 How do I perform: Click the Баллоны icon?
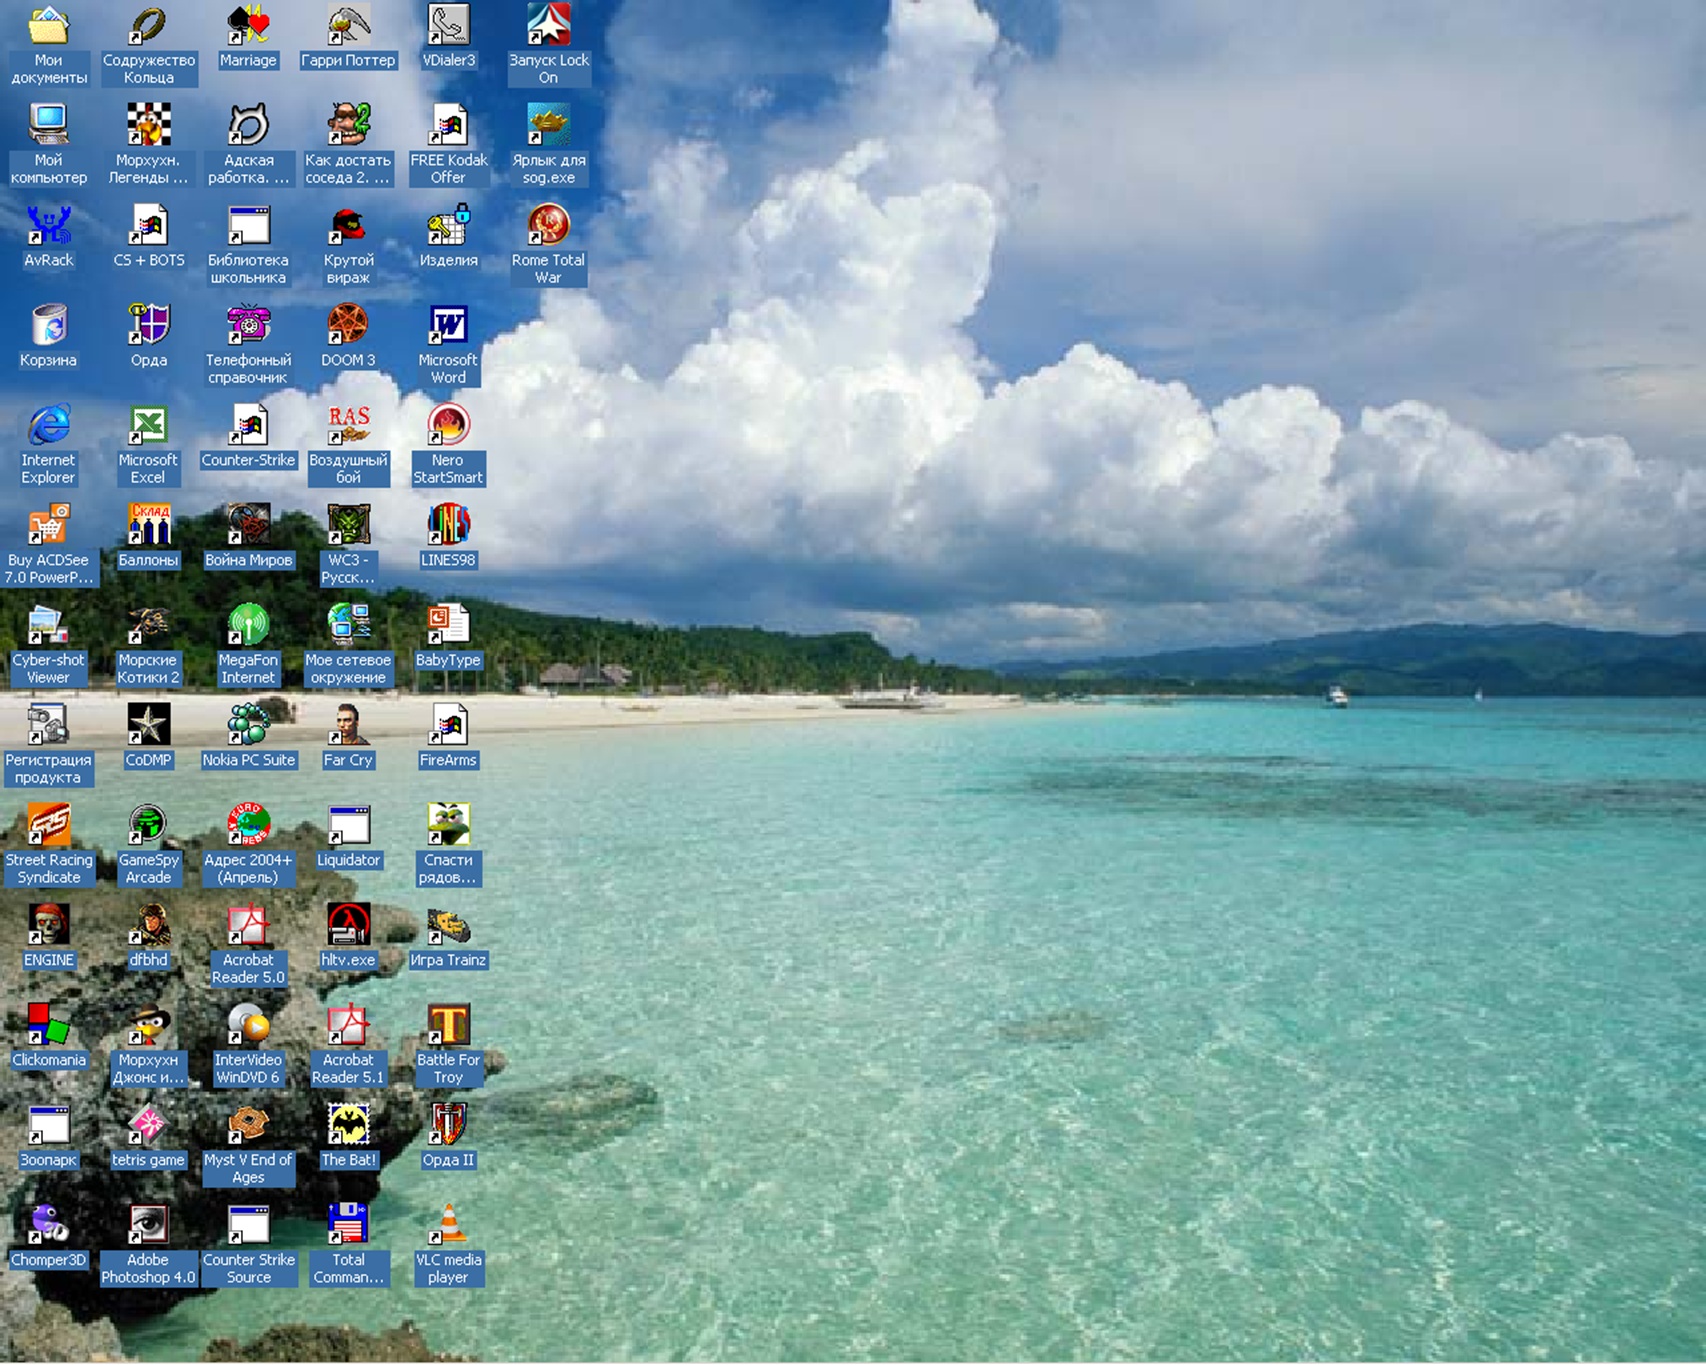pyautogui.click(x=148, y=525)
